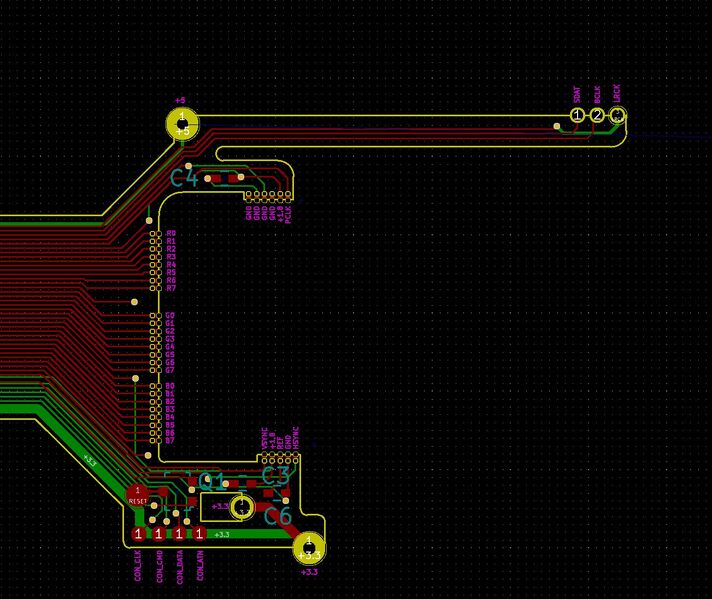Click the PCLK pin label near C4
Image resolution: width=712 pixels, height=599 pixels.
289,212
